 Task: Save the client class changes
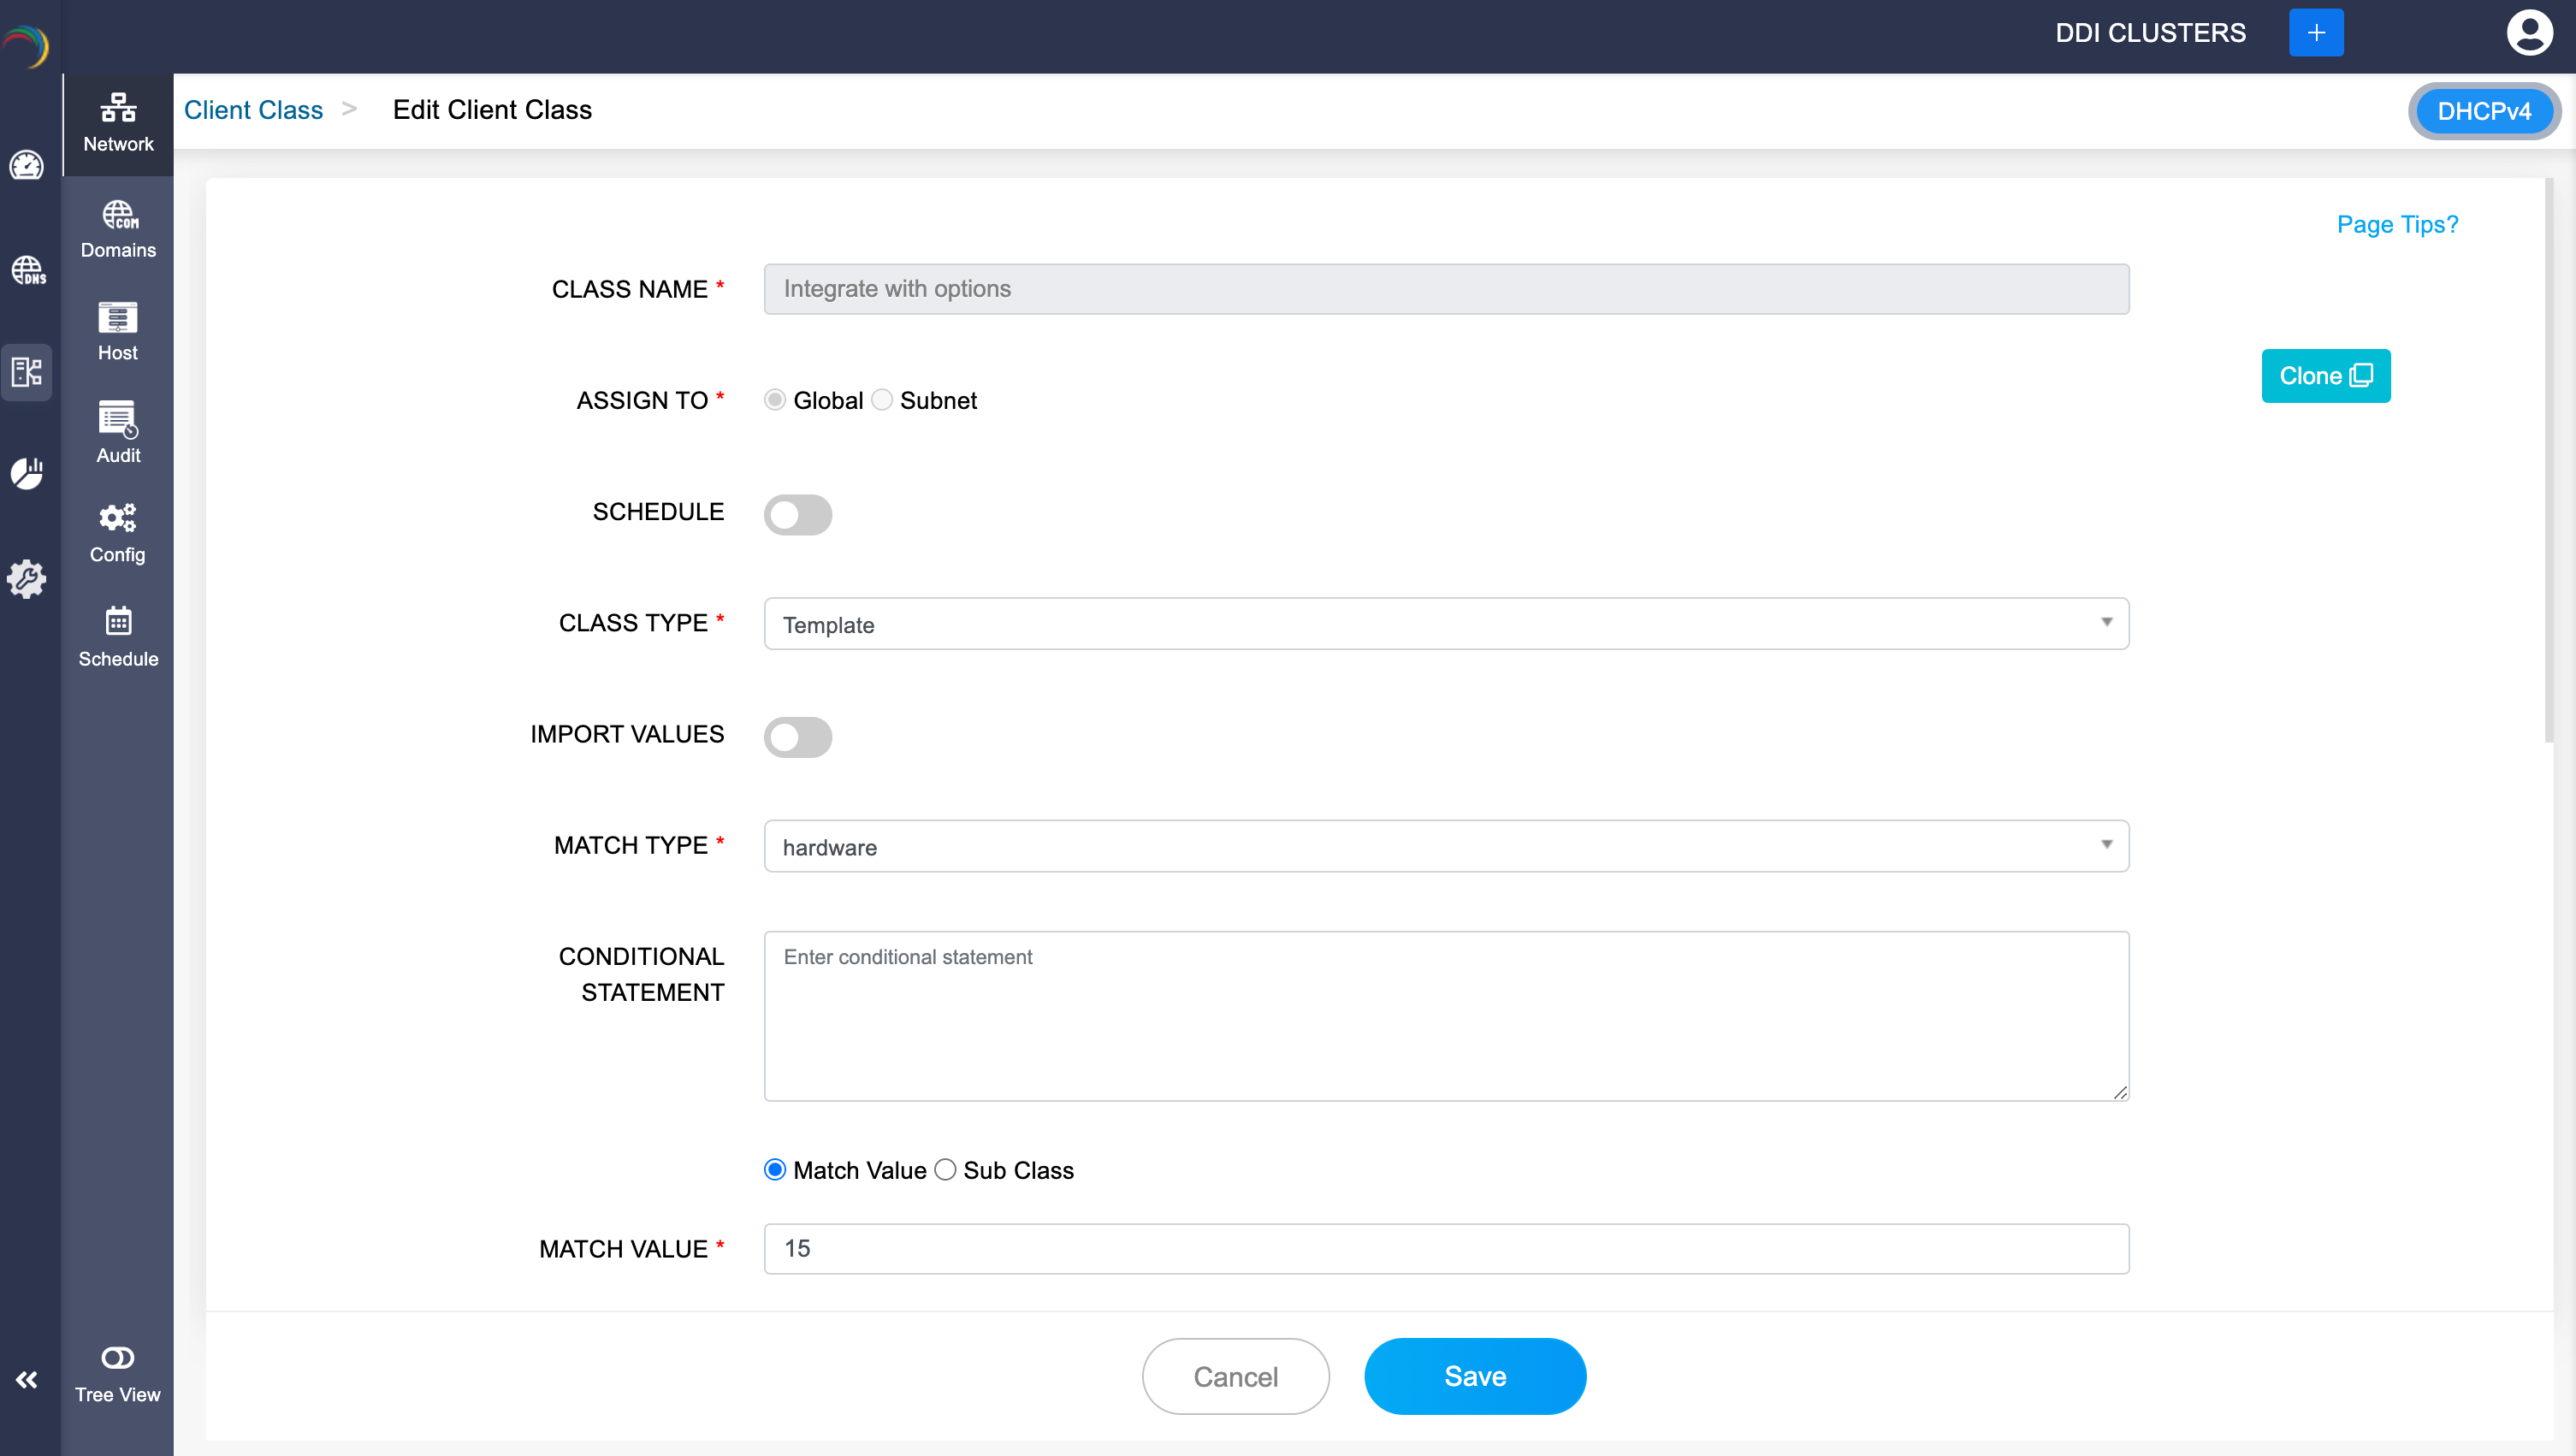[x=1474, y=1376]
